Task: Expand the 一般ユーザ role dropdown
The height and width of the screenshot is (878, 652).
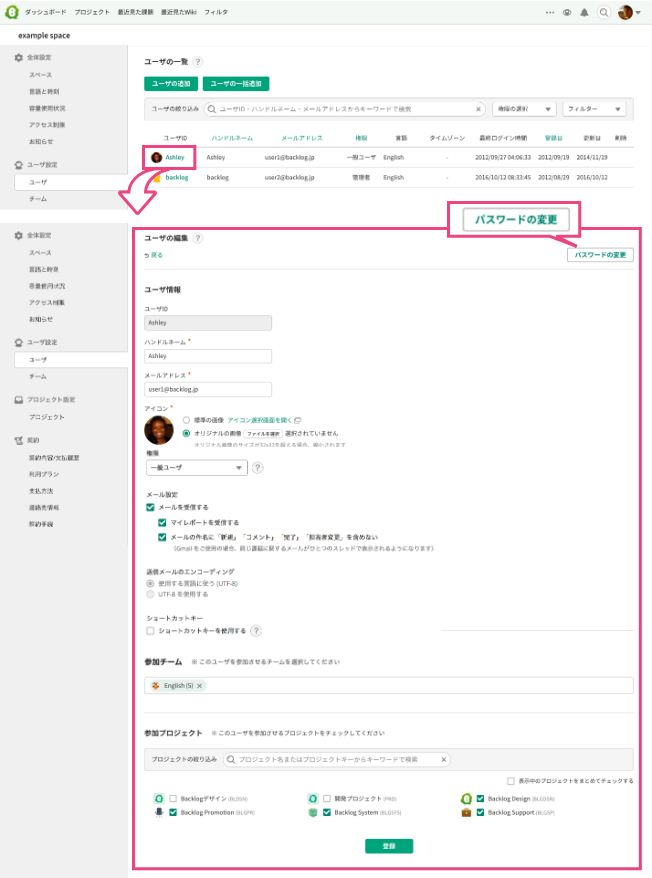Action: (x=195, y=467)
